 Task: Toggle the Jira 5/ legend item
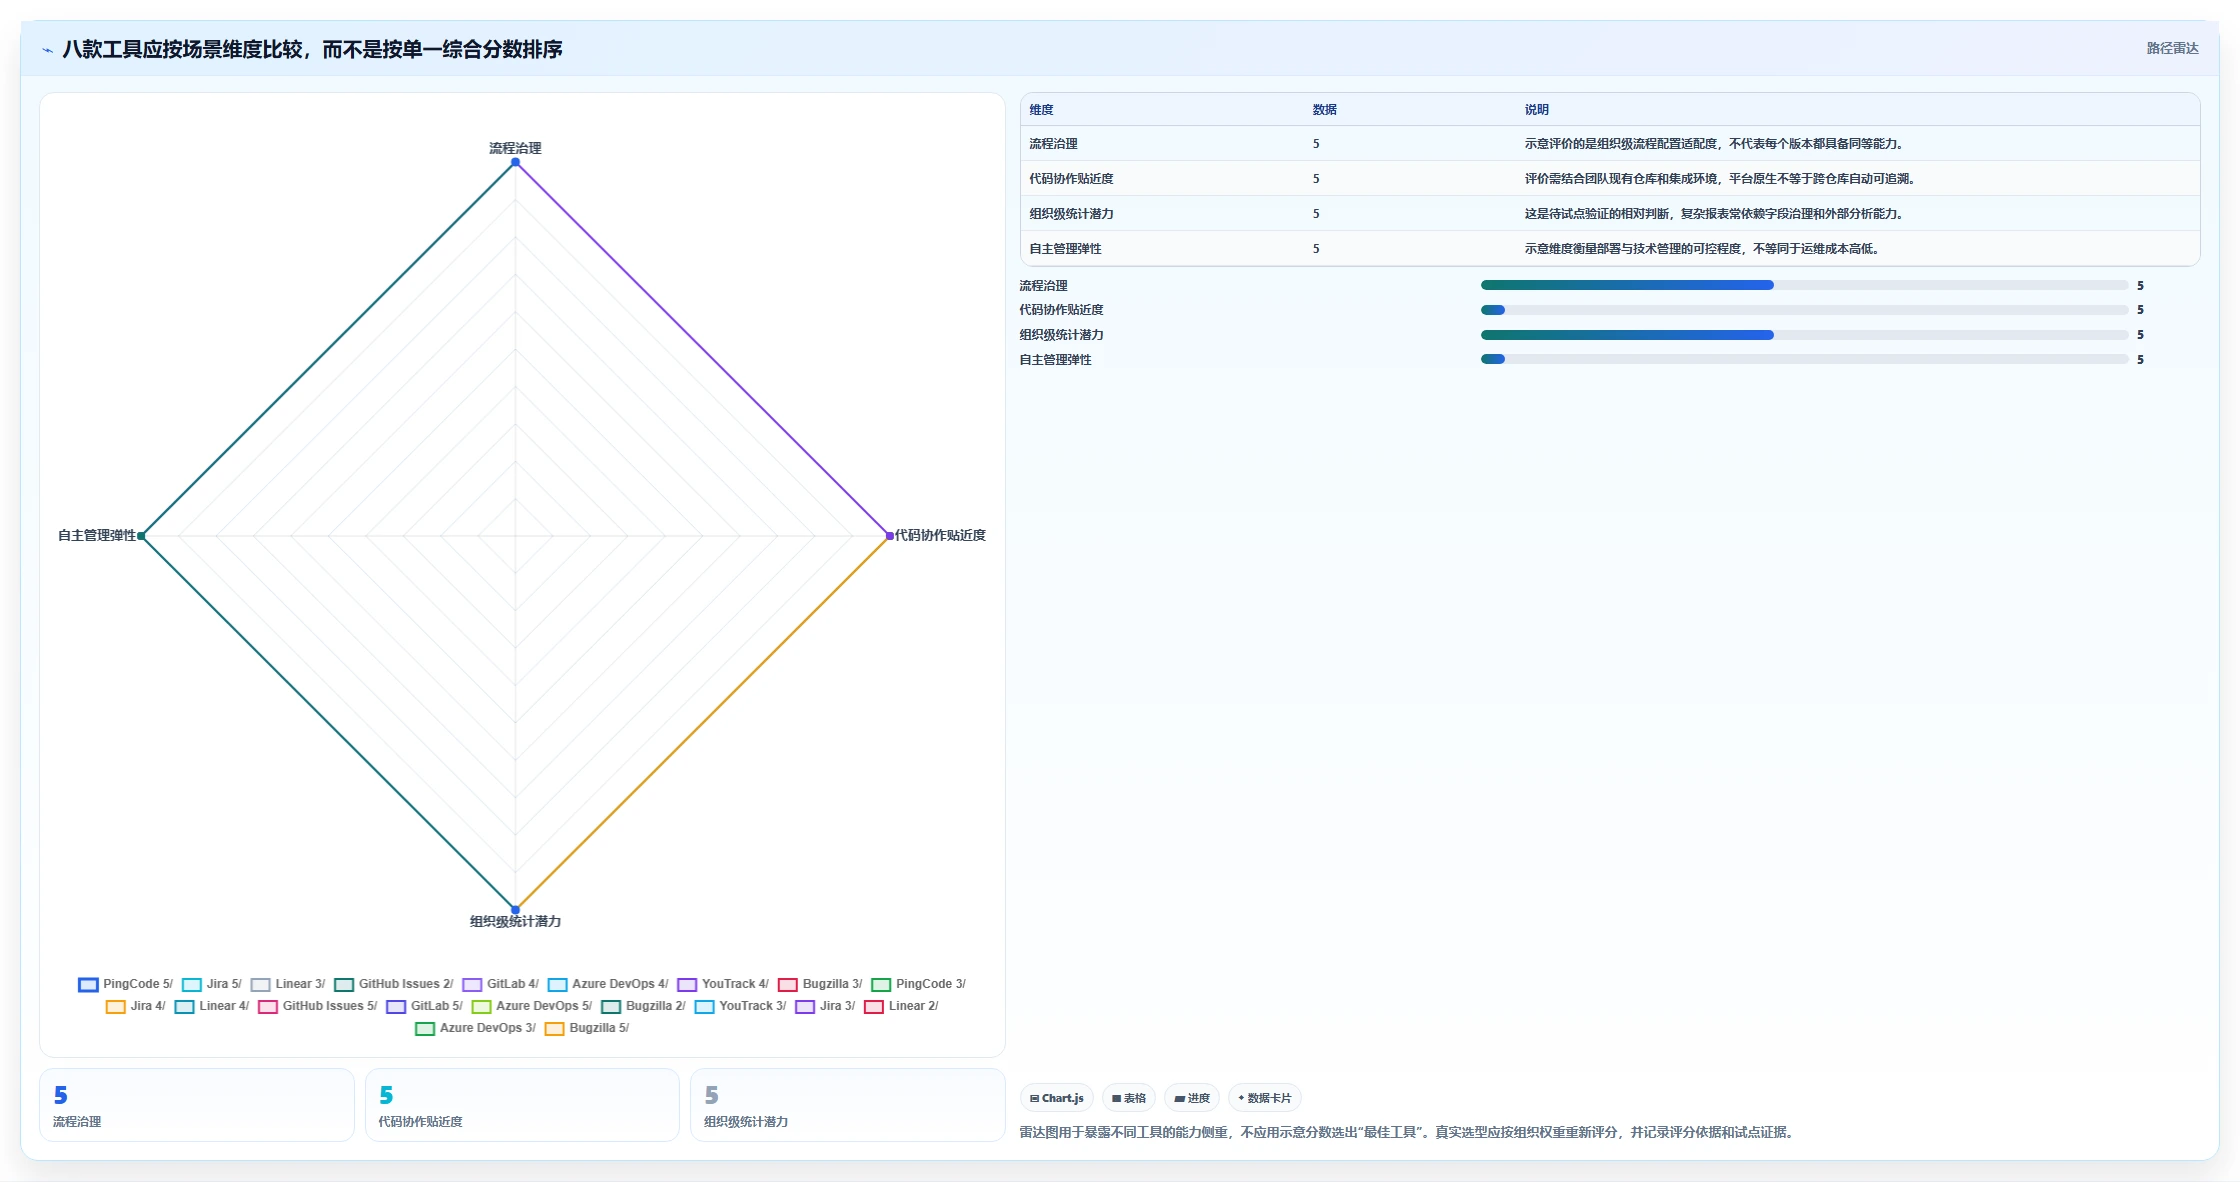[212, 984]
